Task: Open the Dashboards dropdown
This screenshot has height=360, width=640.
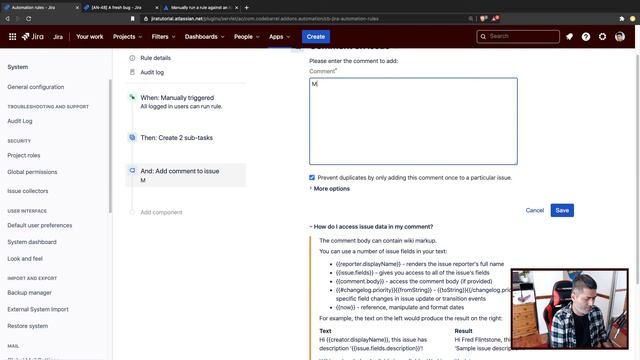Action: [x=204, y=37]
